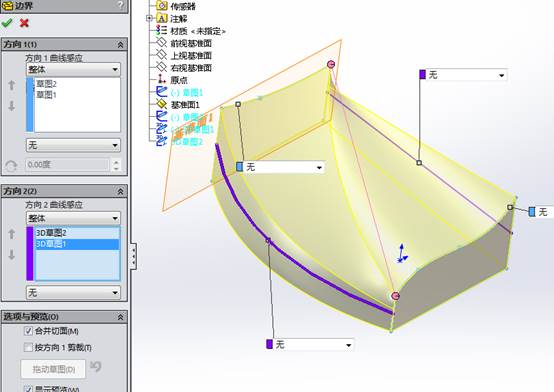
Task: Select 前视基准面 label in tree
Action: (x=191, y=43)
